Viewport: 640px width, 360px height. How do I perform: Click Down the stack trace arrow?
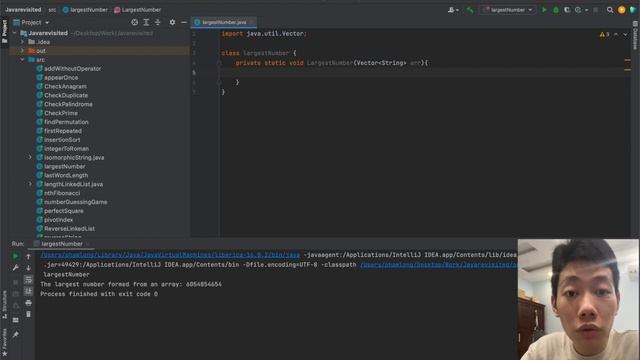(28, 268)
